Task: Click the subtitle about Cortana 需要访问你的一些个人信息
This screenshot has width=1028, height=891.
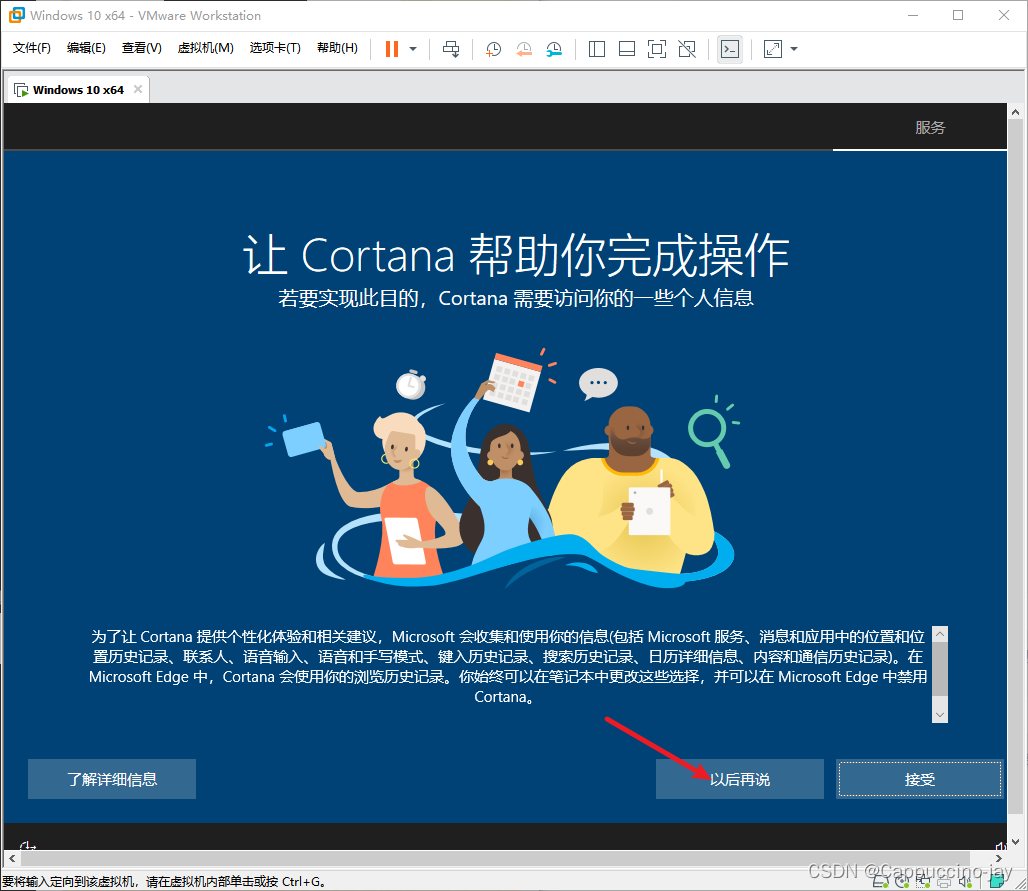Action: pos(516,298)
